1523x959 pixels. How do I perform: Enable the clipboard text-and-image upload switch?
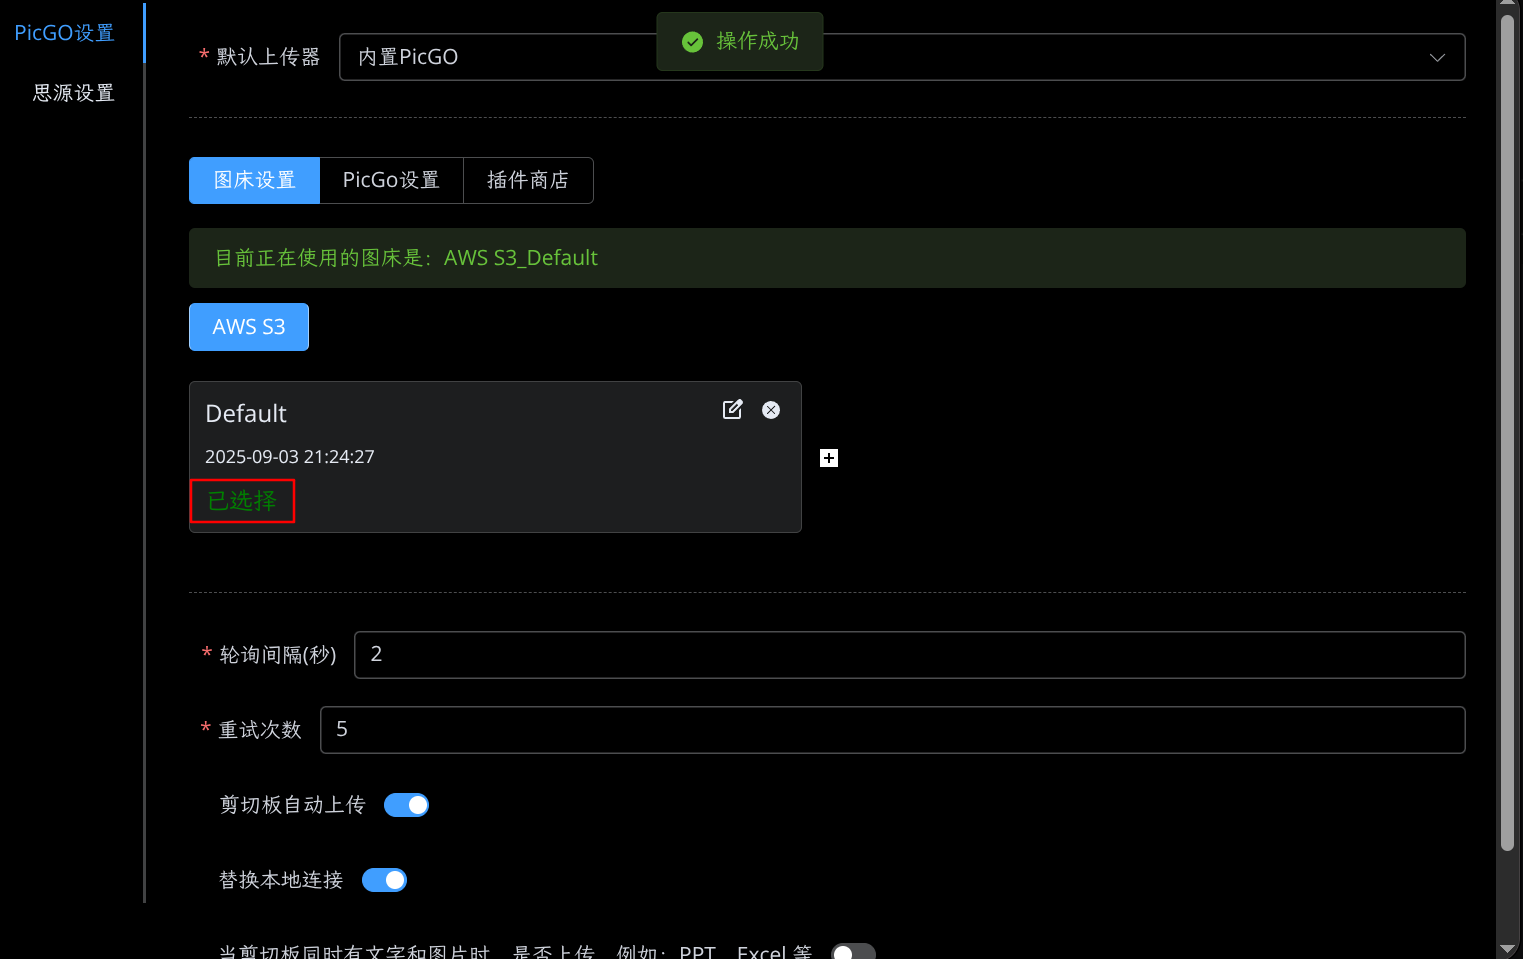[x=853, y=952]
